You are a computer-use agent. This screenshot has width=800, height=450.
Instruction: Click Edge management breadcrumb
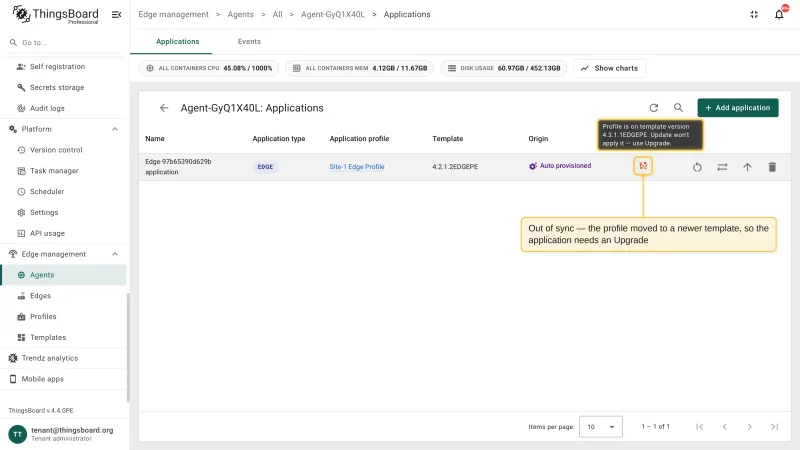(x=173, y=14)
